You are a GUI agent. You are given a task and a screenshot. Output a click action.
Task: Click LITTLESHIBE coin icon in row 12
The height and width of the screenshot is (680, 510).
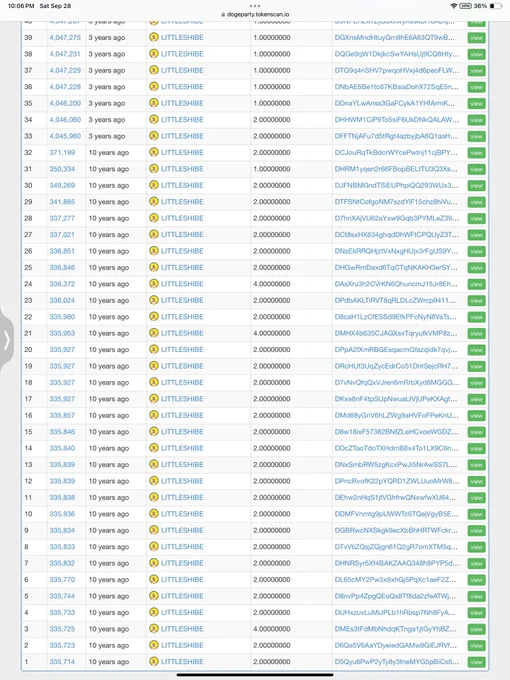click(154, 481)
